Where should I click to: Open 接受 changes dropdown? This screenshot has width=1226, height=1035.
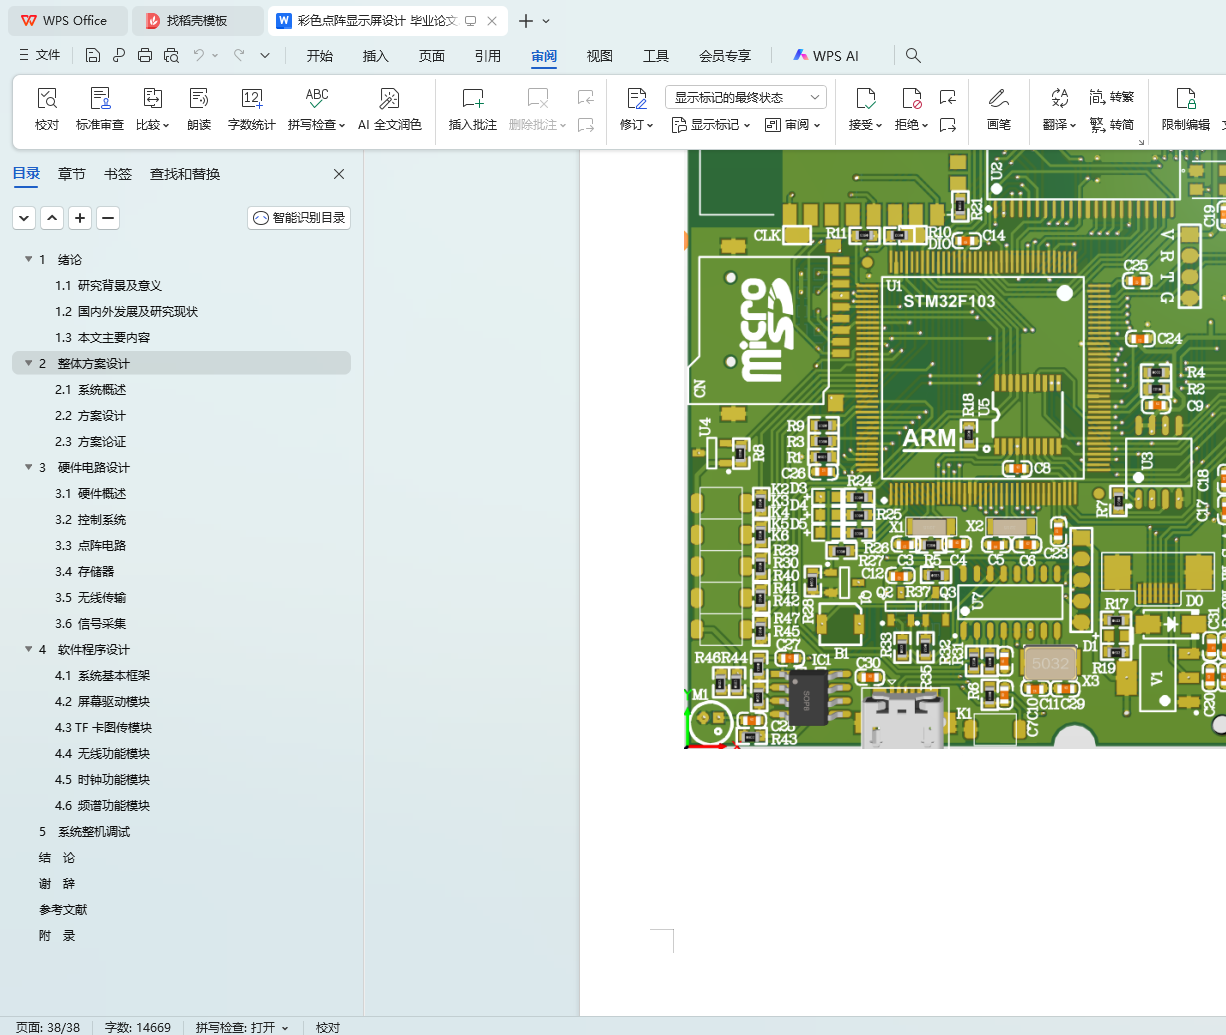pos(865,109)
